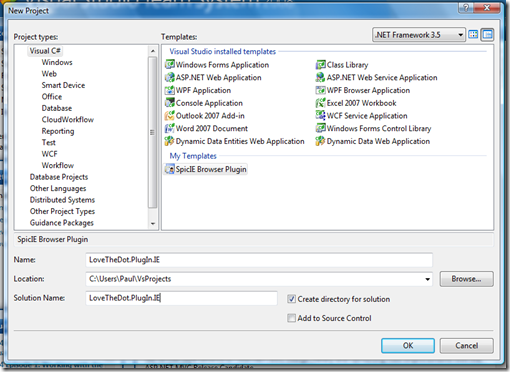Click the Name input field
Viewport: 510px width, 372px height.
click(259, 260)
